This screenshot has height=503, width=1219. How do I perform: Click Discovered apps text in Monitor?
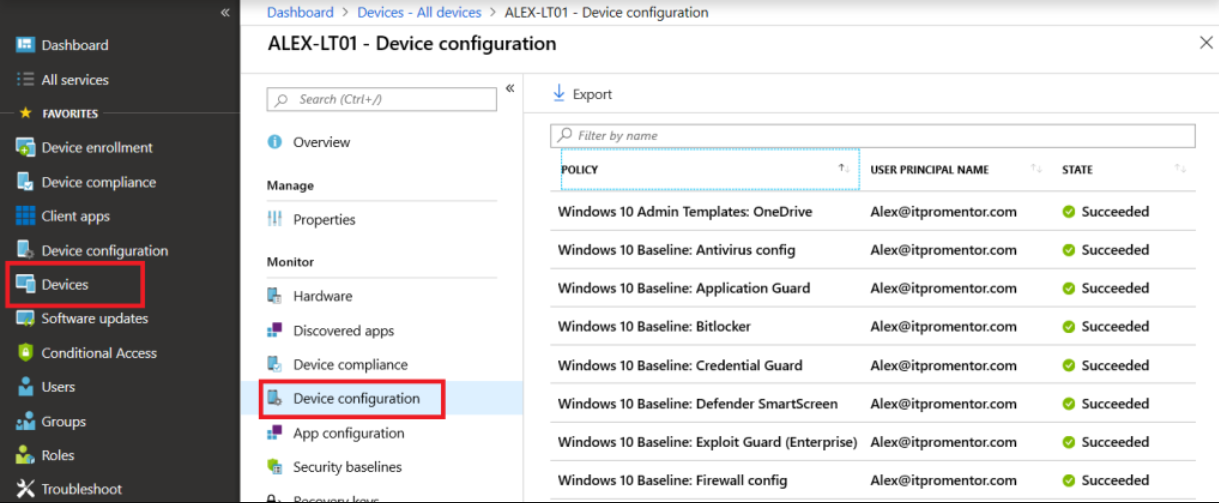coord(344,330)
